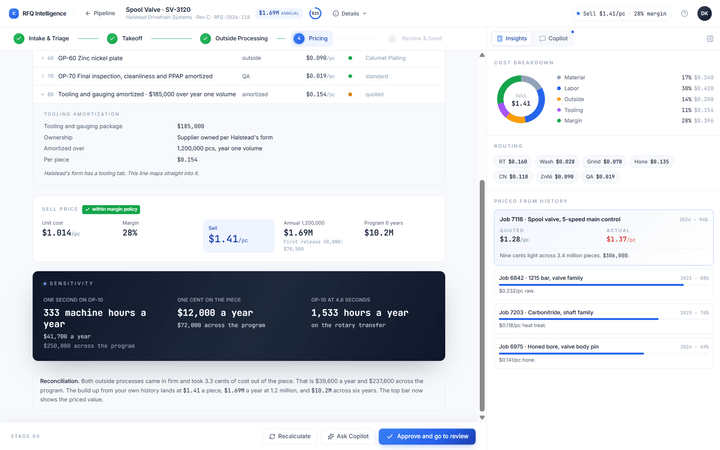
Task: Select the Hone $0.135 routing chip
Action: 652,162
